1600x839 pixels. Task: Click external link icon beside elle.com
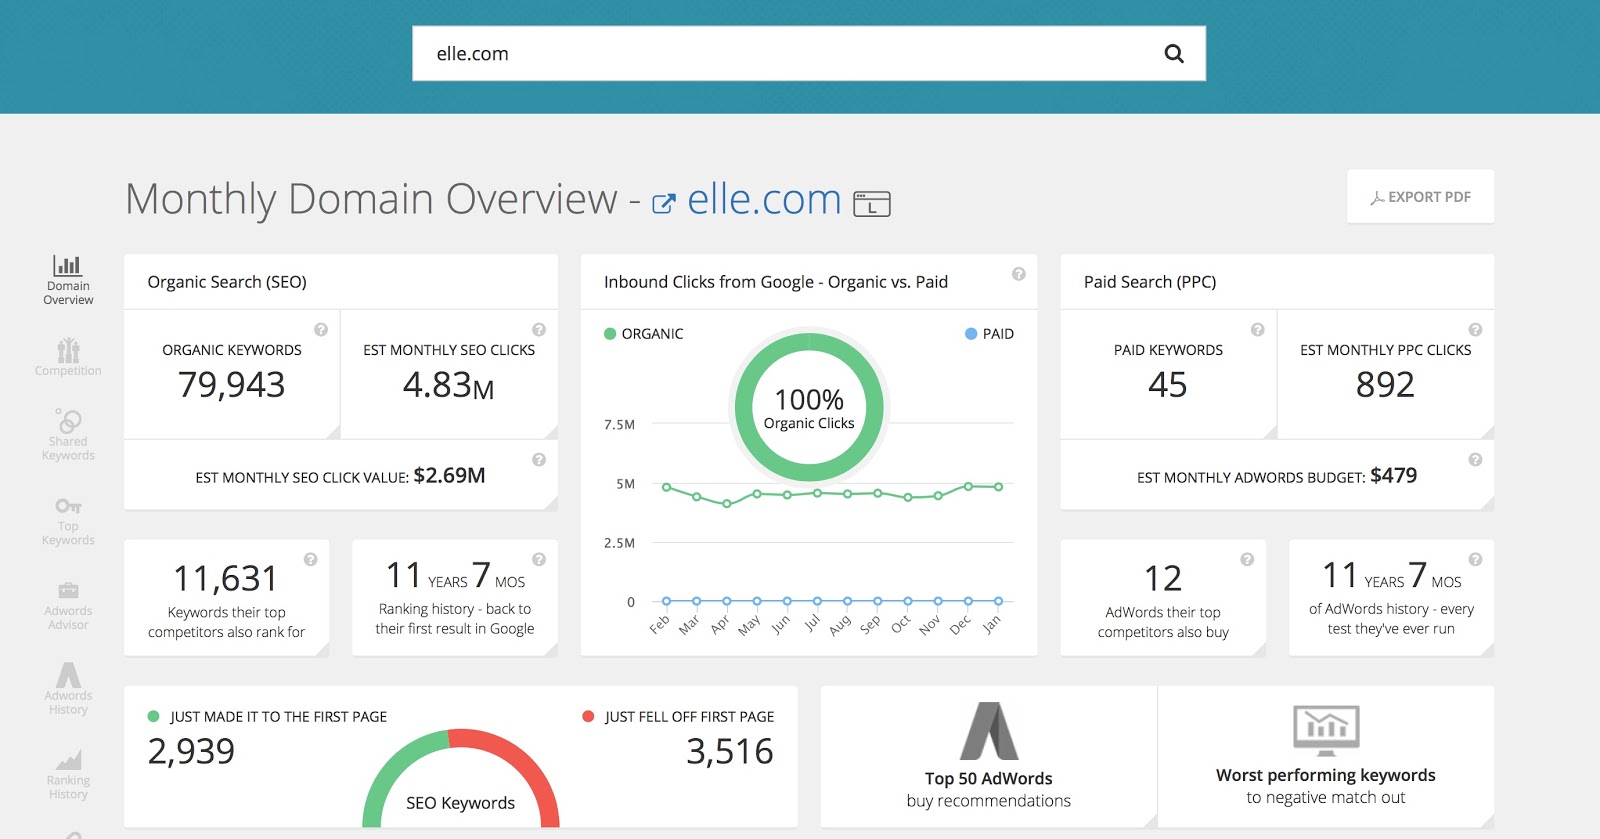tap(663, 204)
